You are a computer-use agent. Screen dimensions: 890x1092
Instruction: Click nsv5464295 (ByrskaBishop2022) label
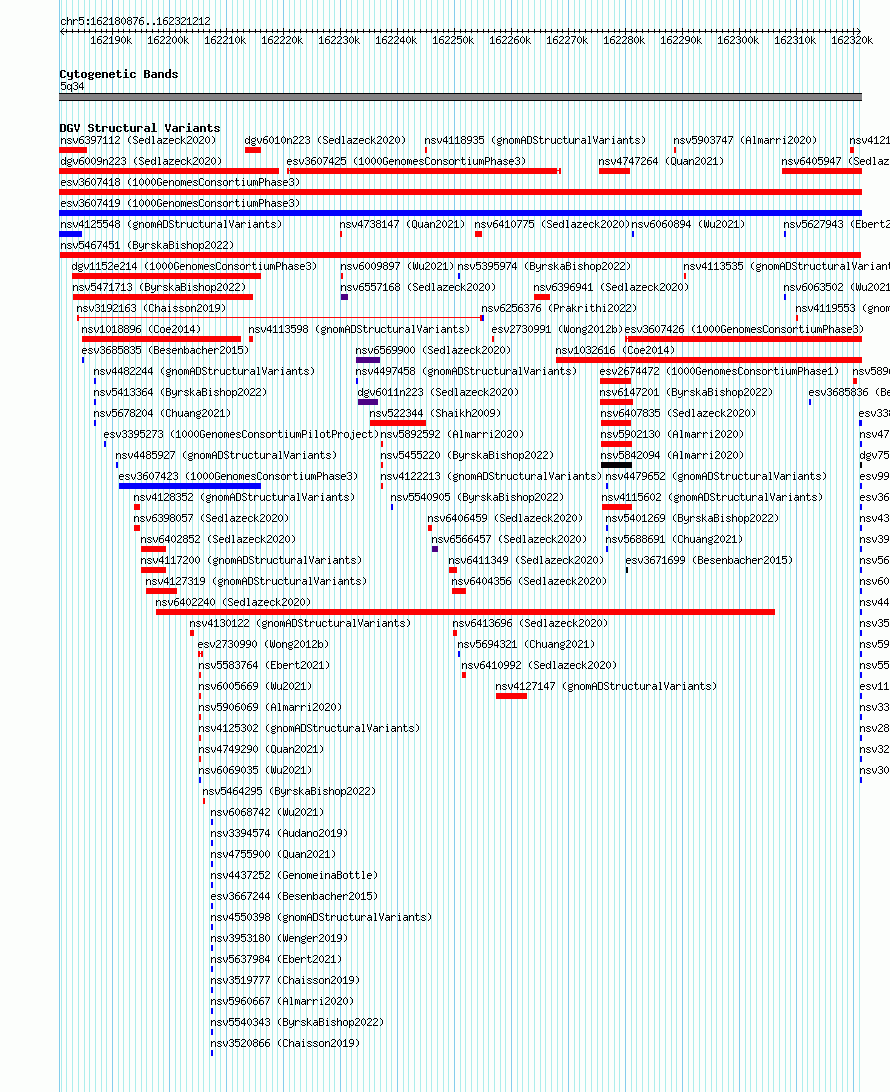point(289,791)
